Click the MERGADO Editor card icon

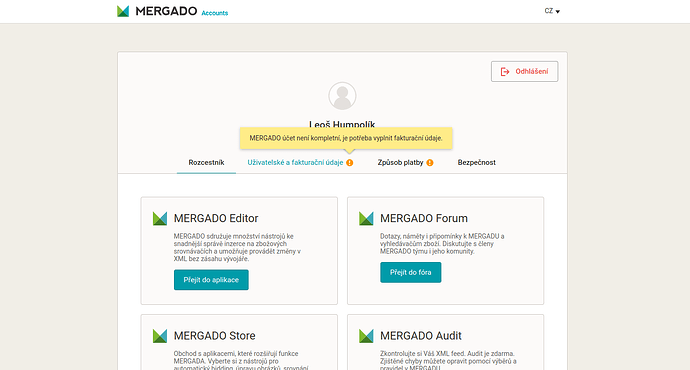(160, 219)
